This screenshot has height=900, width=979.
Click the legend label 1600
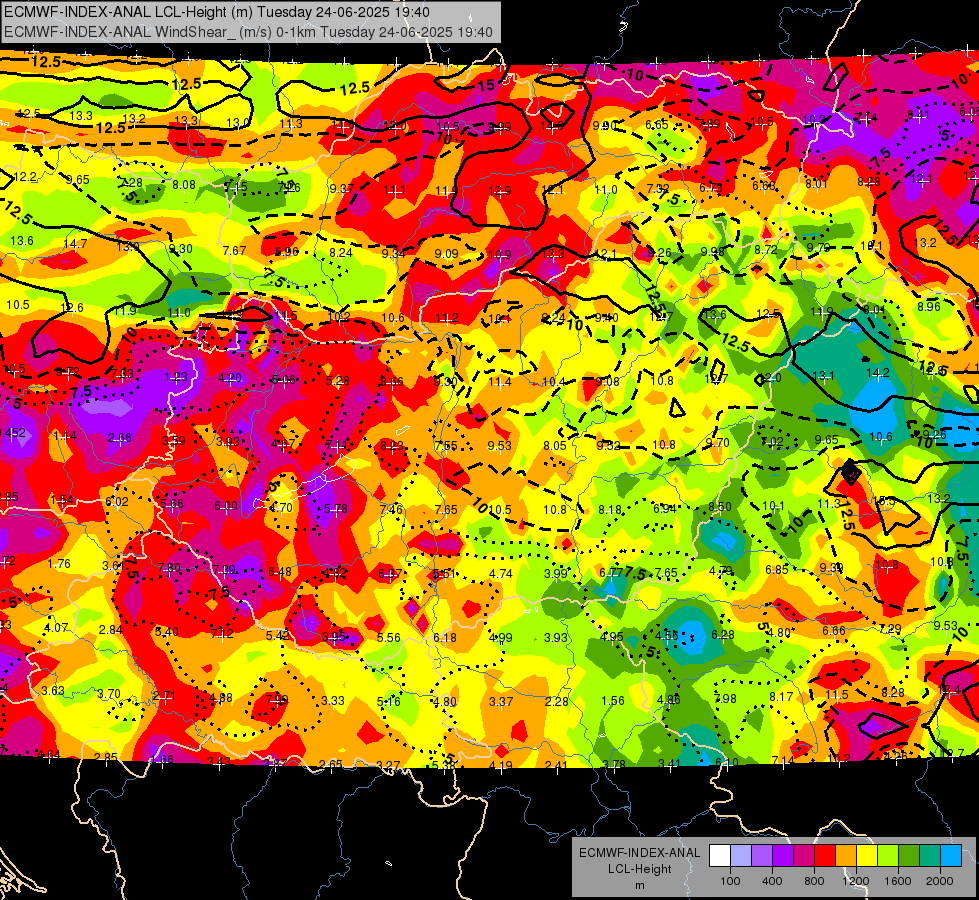click(x=898, y=881)
